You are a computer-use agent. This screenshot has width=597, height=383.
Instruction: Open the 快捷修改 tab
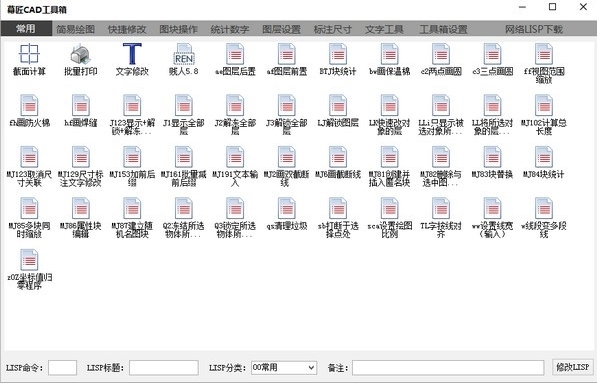(127, 29)
